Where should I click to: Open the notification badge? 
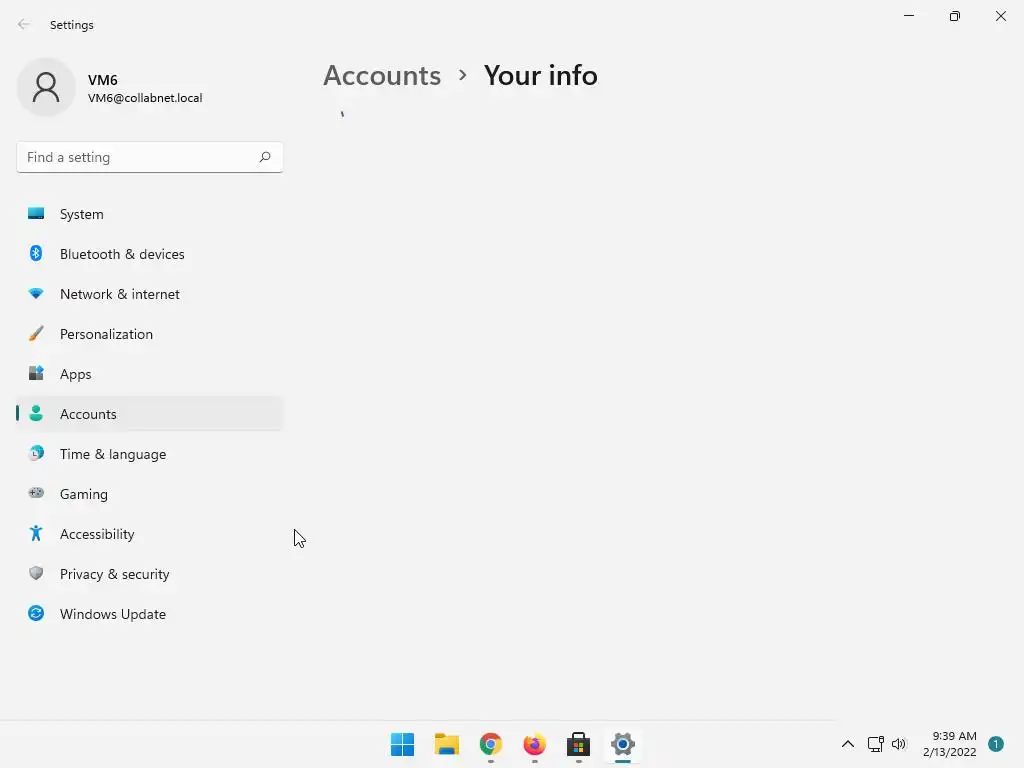(x=996, y=744)
